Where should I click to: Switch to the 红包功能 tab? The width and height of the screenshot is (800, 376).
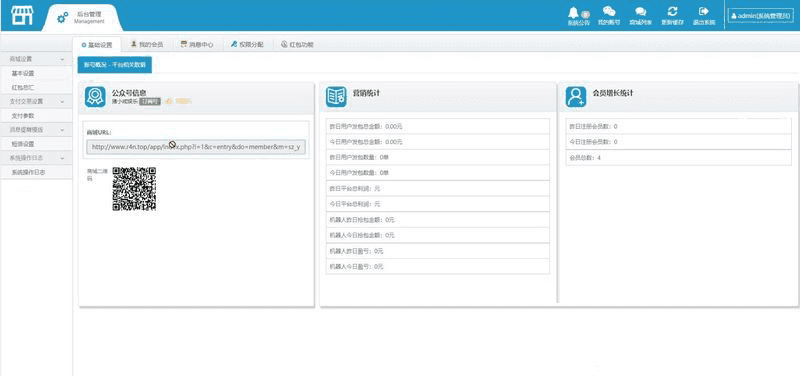tap(297, 45)
